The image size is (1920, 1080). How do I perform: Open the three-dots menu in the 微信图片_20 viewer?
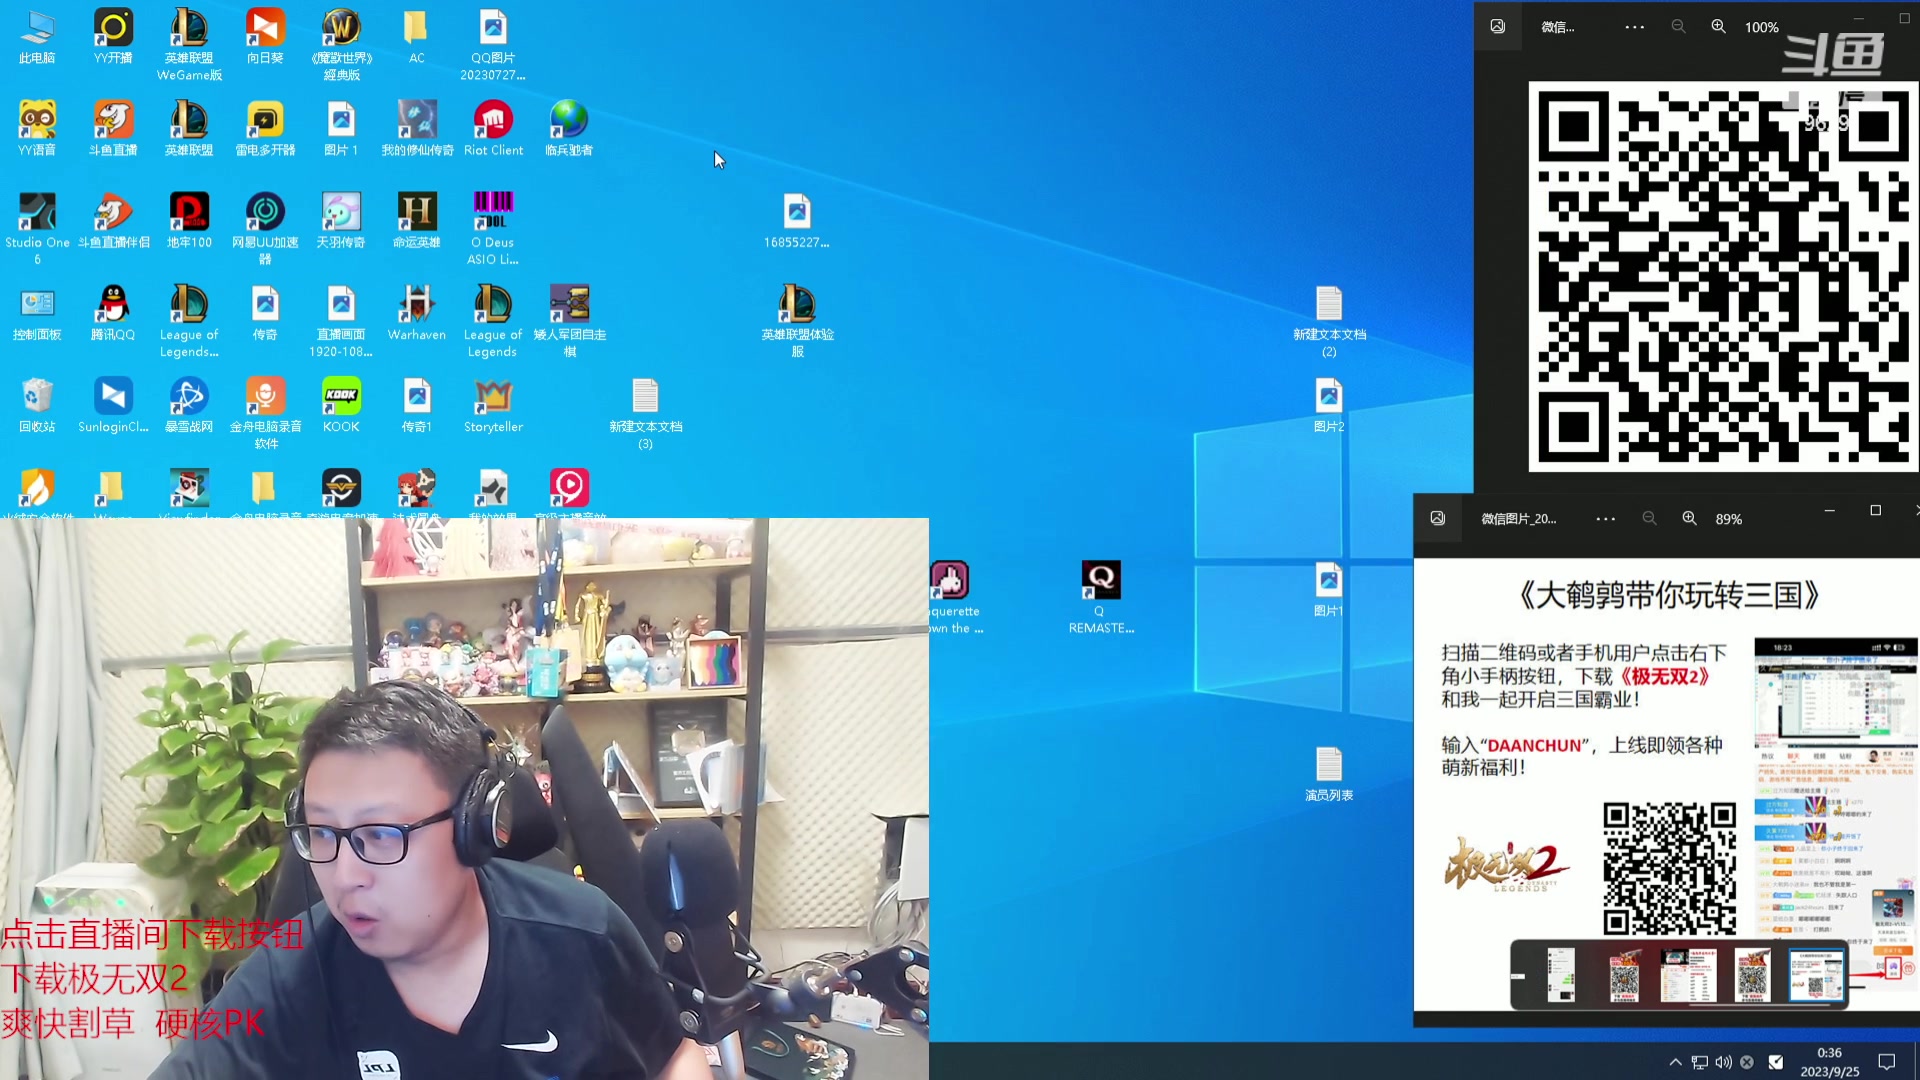pyautogui.click(x=1605, y=518)
